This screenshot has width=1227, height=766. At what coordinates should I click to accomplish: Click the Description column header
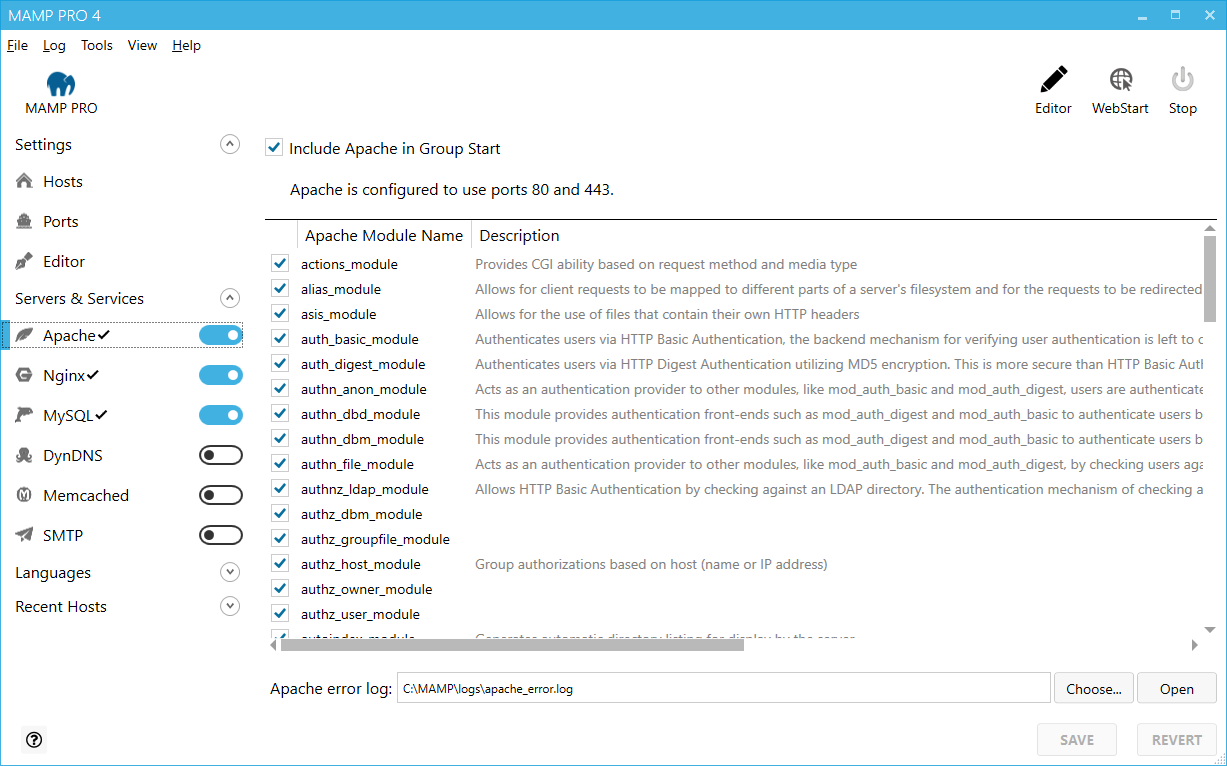pyautogui.click(x=519, y=236)
